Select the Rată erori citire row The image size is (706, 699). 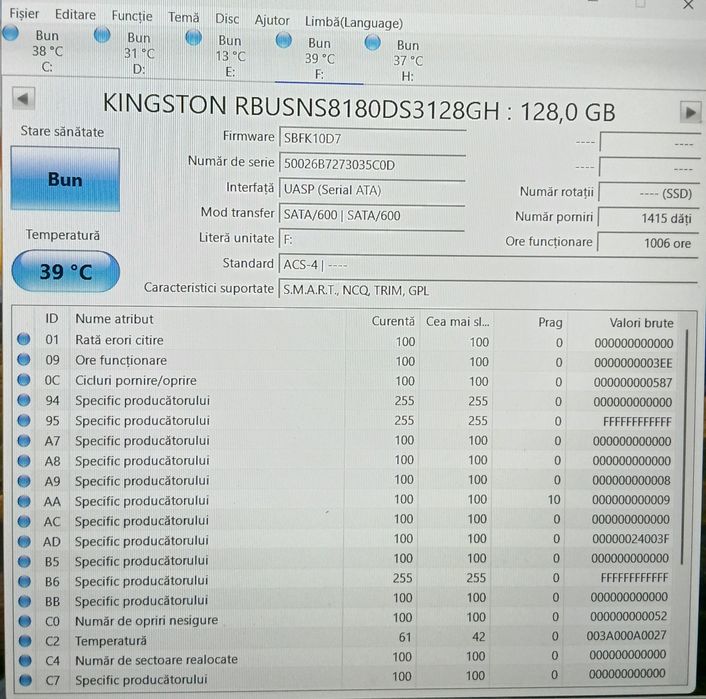pos(346,341)
